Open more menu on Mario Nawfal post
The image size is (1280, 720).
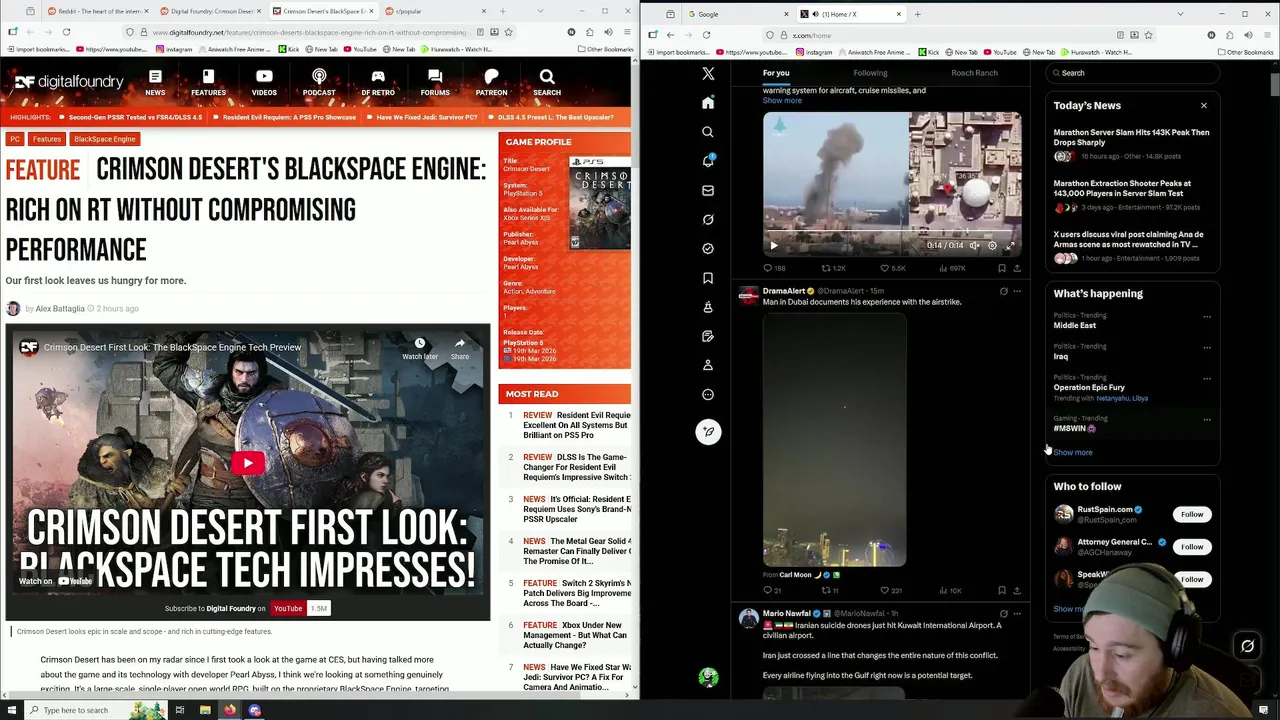click(x=1017, y=613)
